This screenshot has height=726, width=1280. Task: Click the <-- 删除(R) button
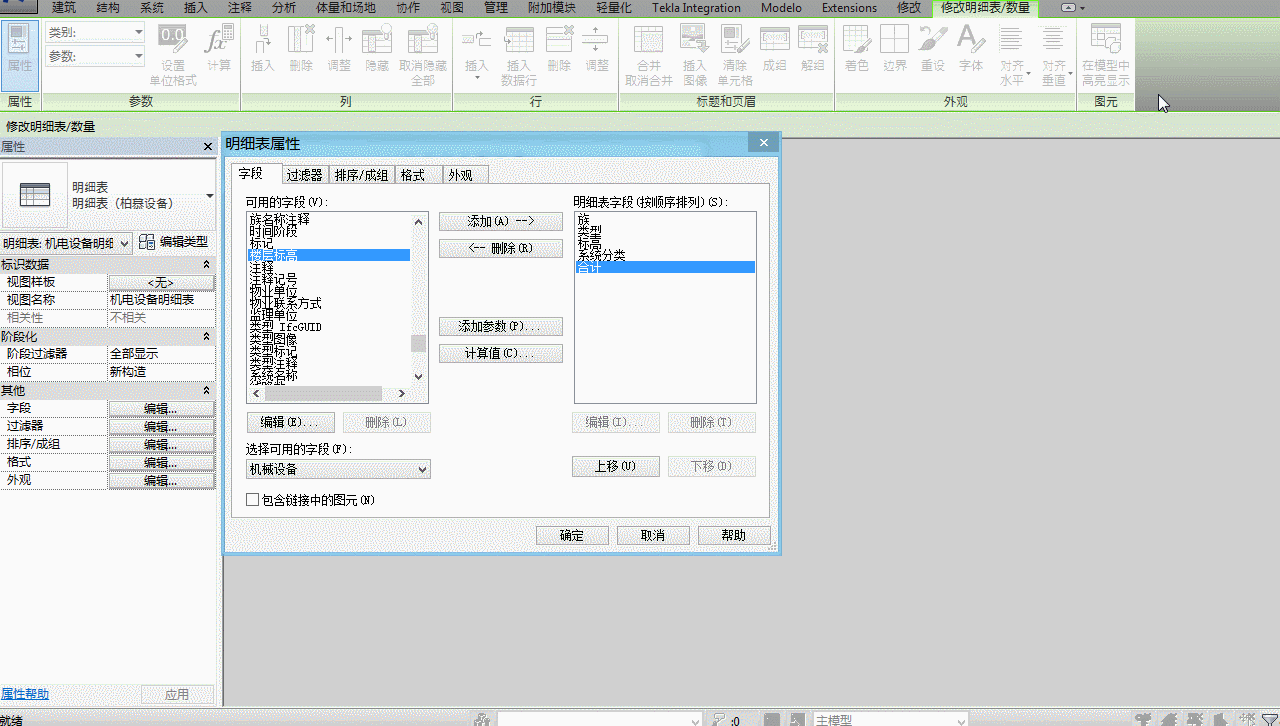click(x=501, y=248)
